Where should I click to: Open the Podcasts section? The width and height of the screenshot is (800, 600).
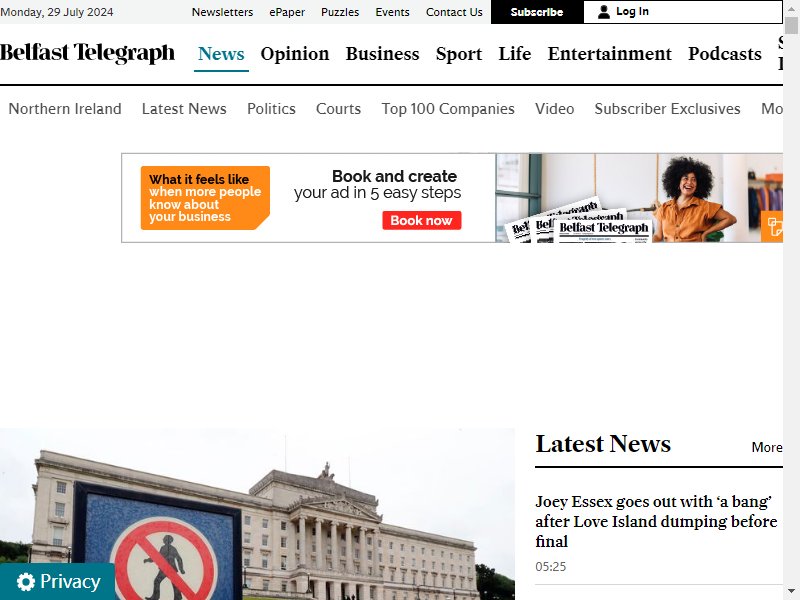click(724, 54)
